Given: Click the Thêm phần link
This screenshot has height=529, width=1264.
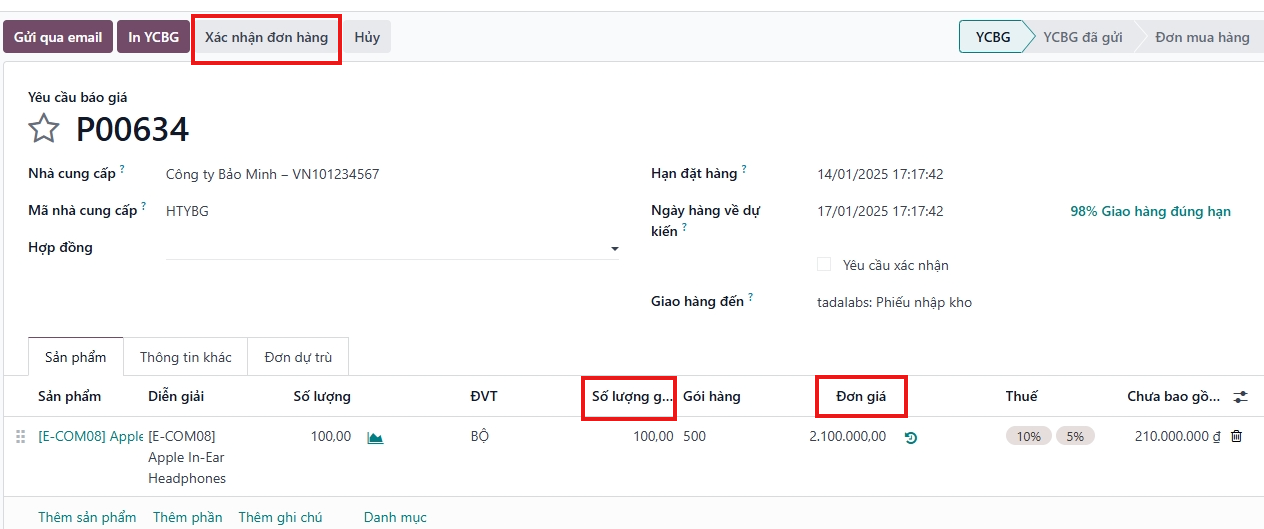Looking at the screenshot, I should 187,517.
